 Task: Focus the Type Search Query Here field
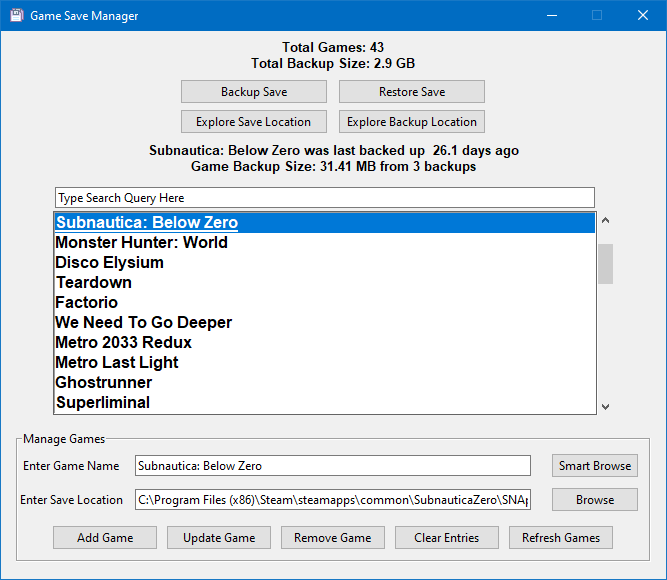coord(325,198)
